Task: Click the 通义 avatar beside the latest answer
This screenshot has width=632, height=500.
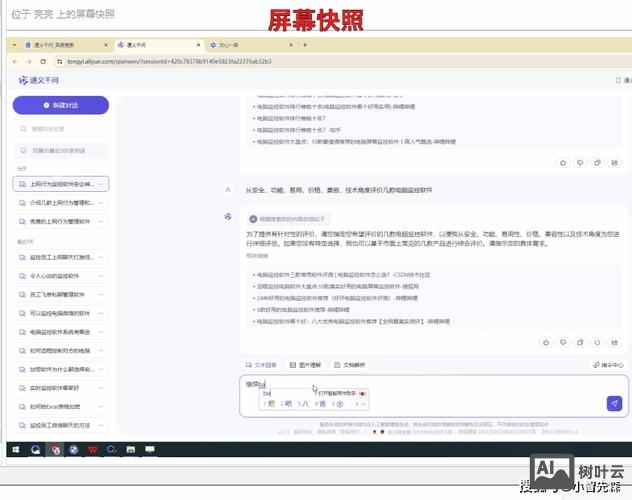Action: [228, 217]
